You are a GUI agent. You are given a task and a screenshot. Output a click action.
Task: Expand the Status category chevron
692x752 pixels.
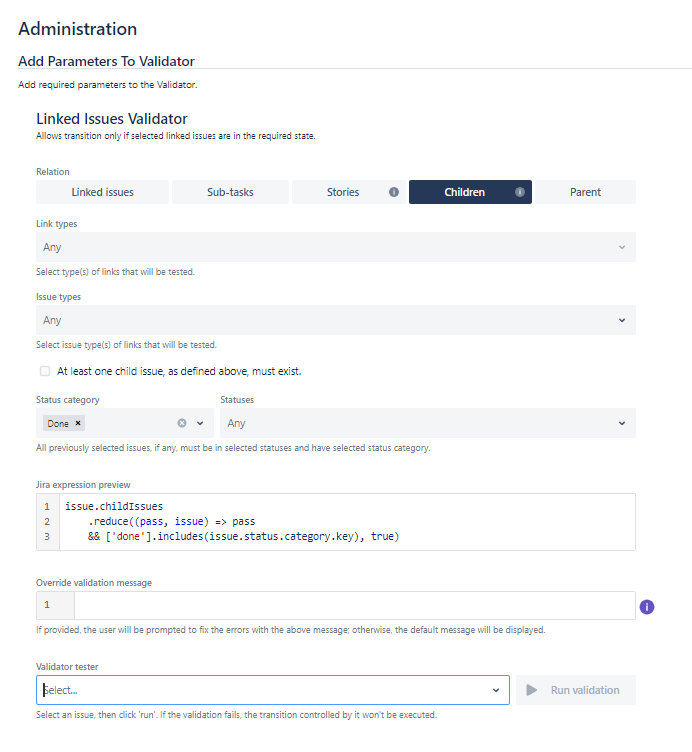coord(200,423)
